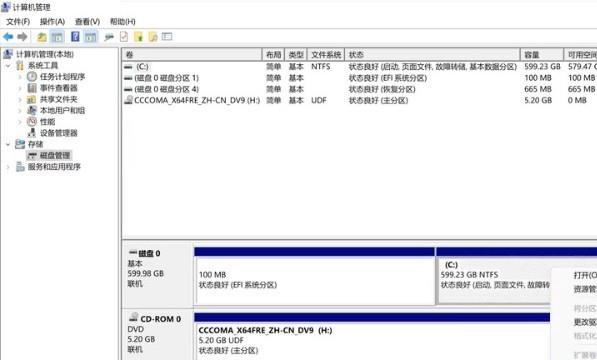Click the yellow folder search toolbar icon
The height and width of the screenshot is (360, 597).
153,37
